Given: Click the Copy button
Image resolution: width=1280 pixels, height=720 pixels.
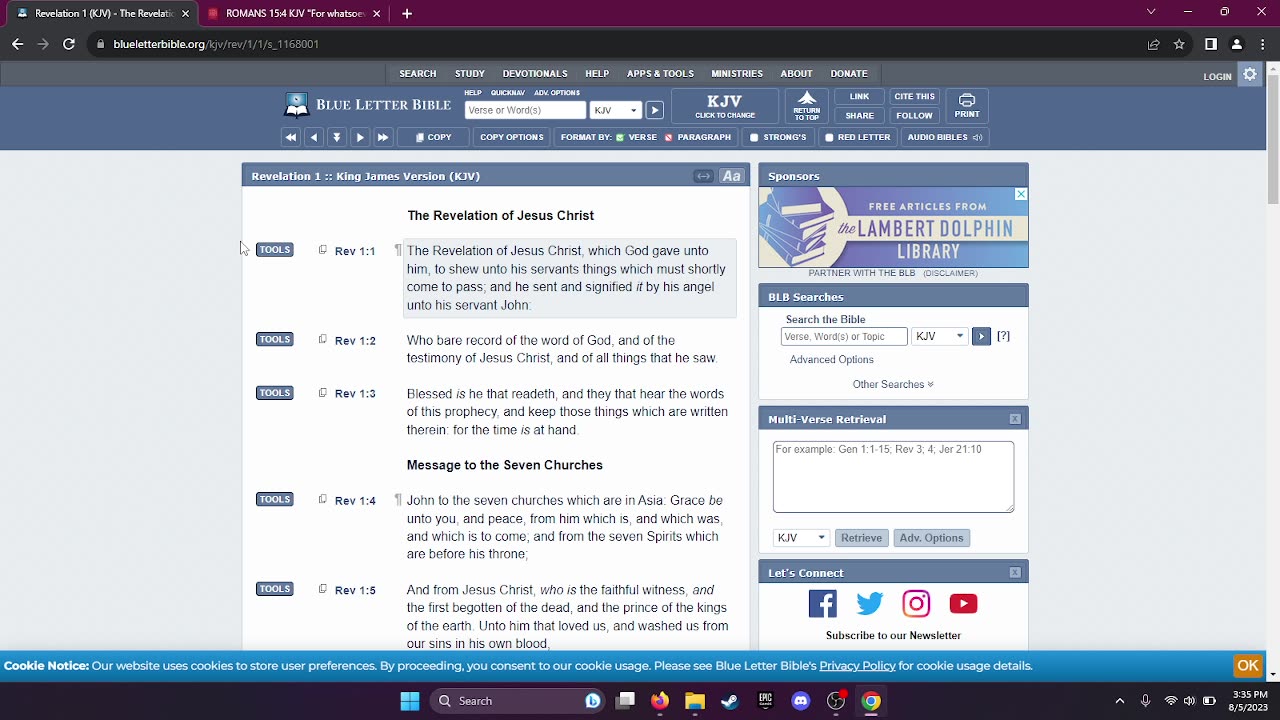Looking at the screenshot, I should coord(434,137).
